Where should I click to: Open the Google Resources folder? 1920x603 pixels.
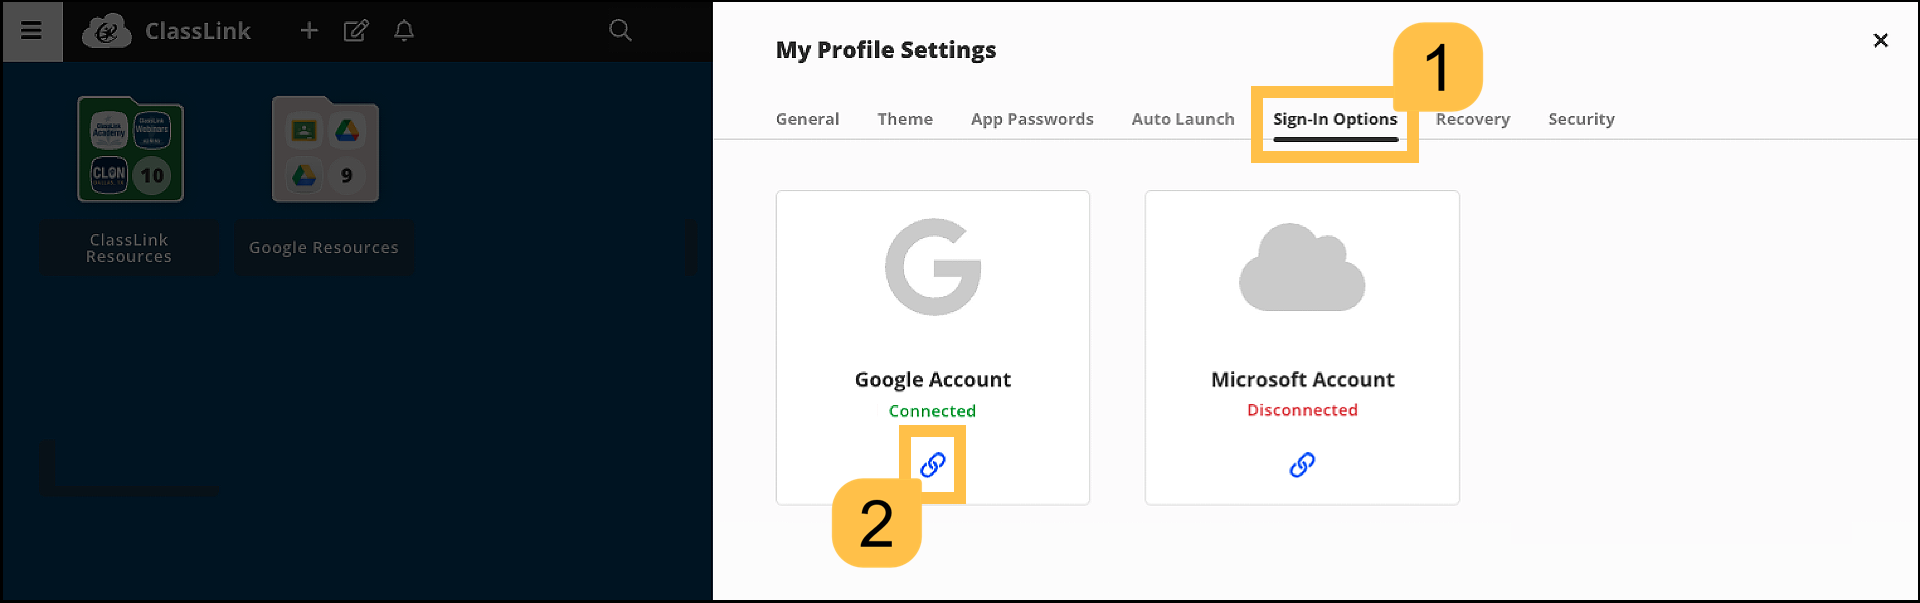click(325, 150)
